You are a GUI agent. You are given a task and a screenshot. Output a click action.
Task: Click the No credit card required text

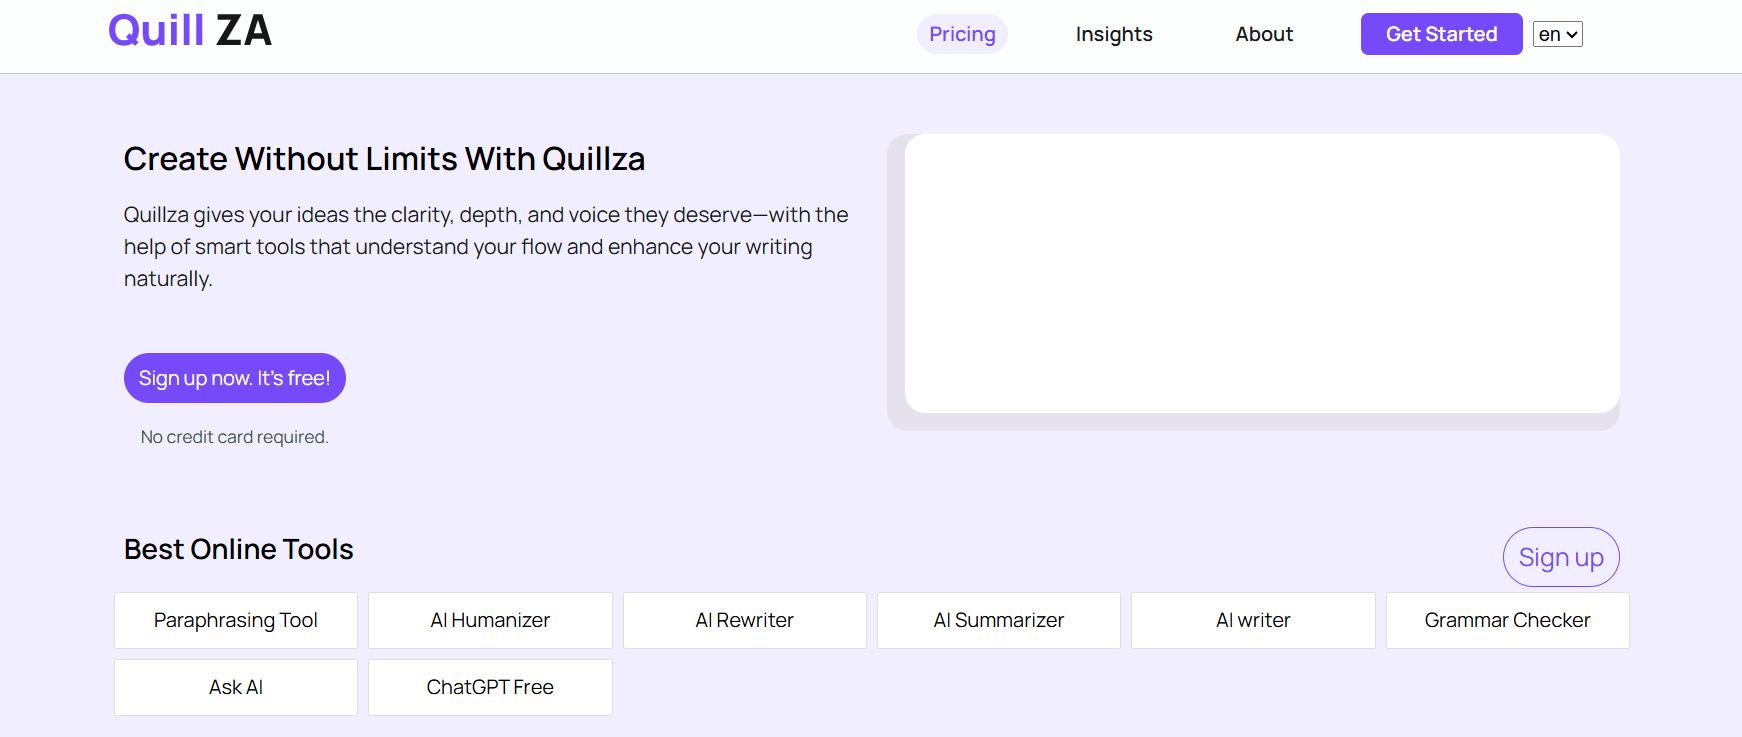[234, 437]
